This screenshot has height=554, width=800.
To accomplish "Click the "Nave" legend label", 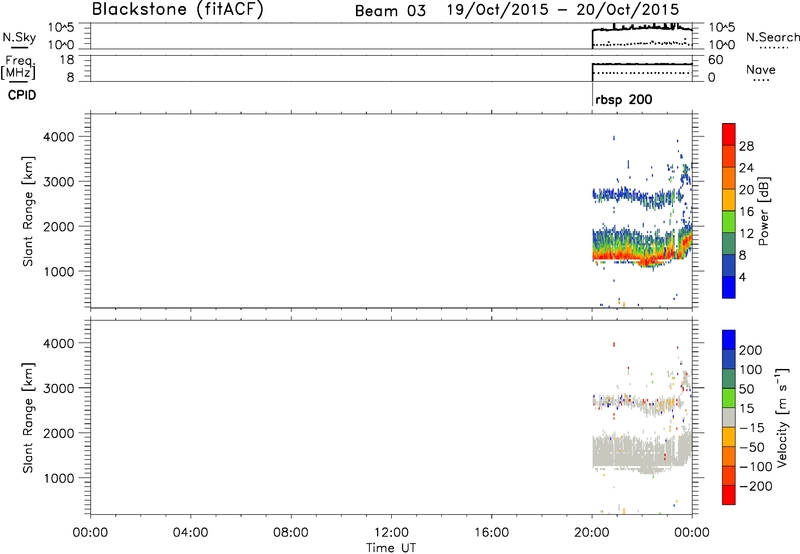I will [761, 69].
